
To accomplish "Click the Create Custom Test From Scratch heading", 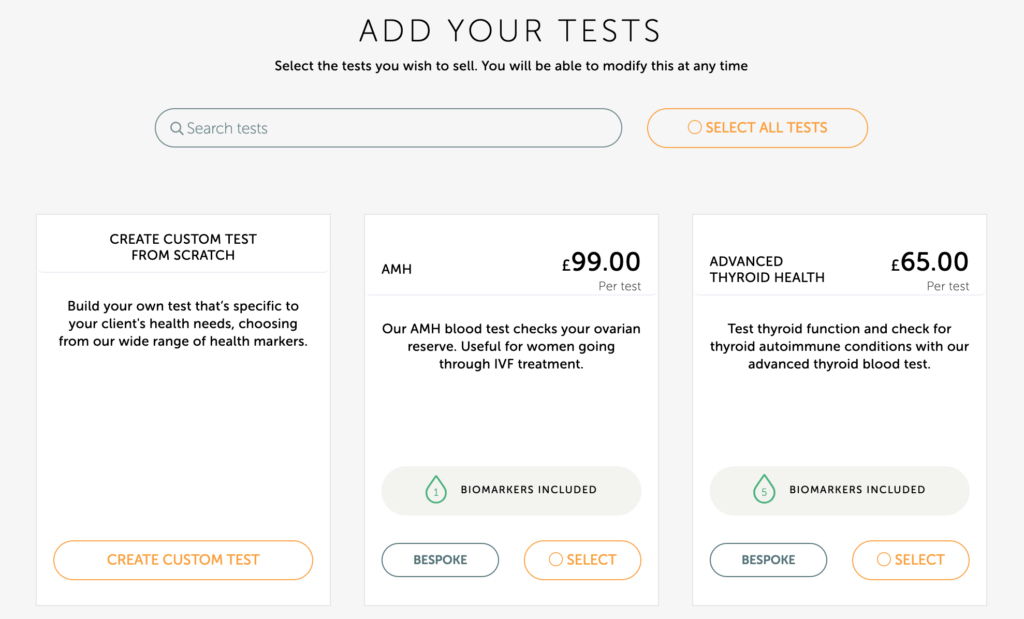I will click(x=183, y=247).
